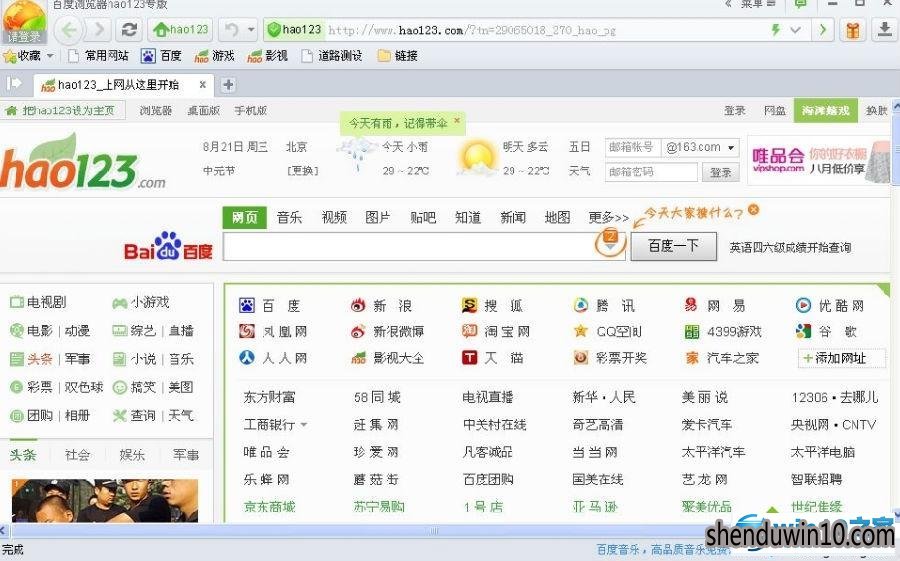Viewport: 900px width, 561px height.
Task: Open the 收藏 favorites star menu
Action: coord(28,56)
